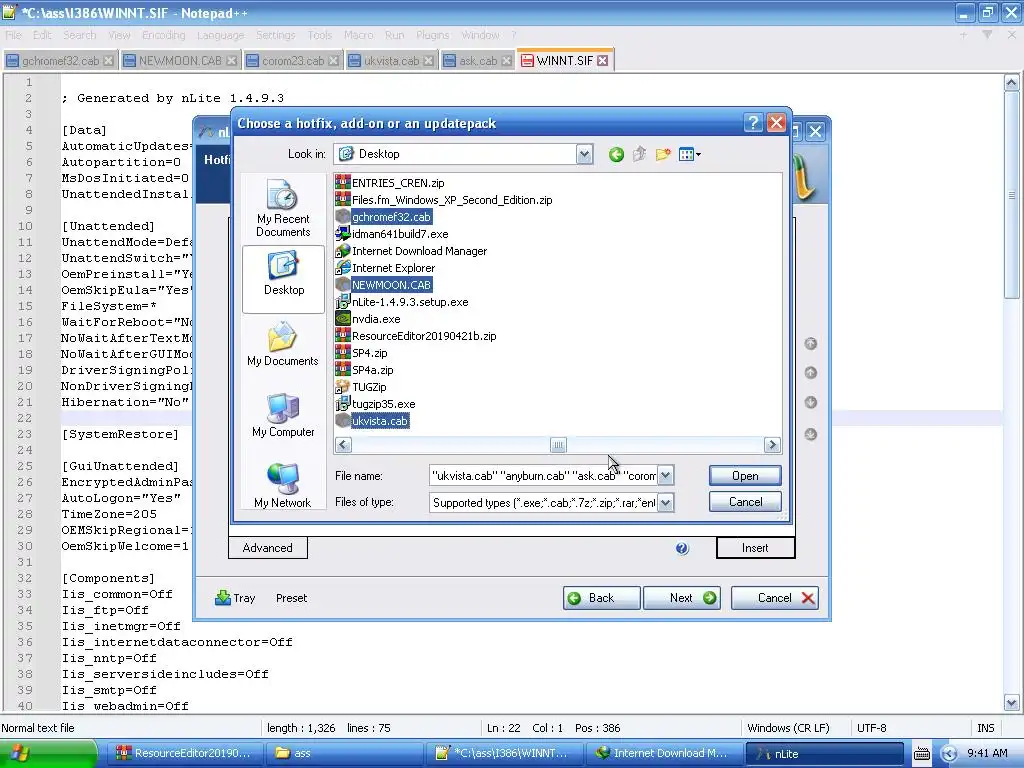
Task: Select NEWMOON.CAB file in list
Action: point(383,285)
